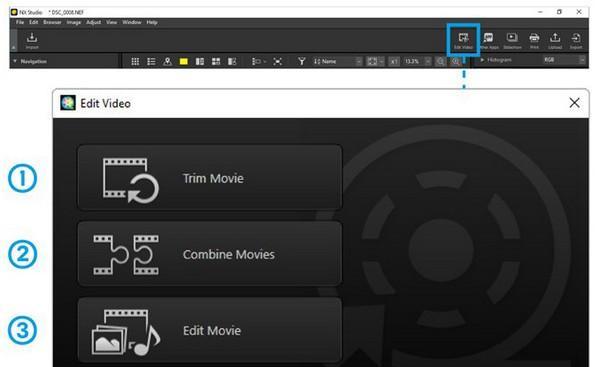Image resolution: width=600 pixels, height=367 pixels.
Task: Open the RGB channel dropdown
Action: point(564,60)
